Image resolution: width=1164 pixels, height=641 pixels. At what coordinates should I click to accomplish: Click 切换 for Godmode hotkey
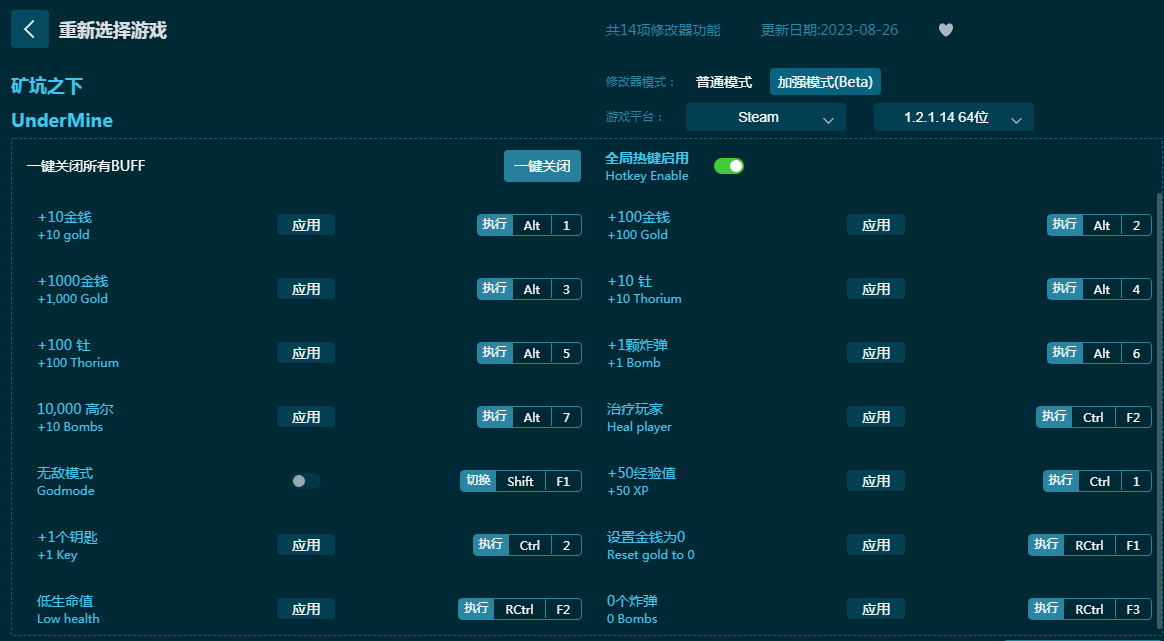(x=479, y=481)
